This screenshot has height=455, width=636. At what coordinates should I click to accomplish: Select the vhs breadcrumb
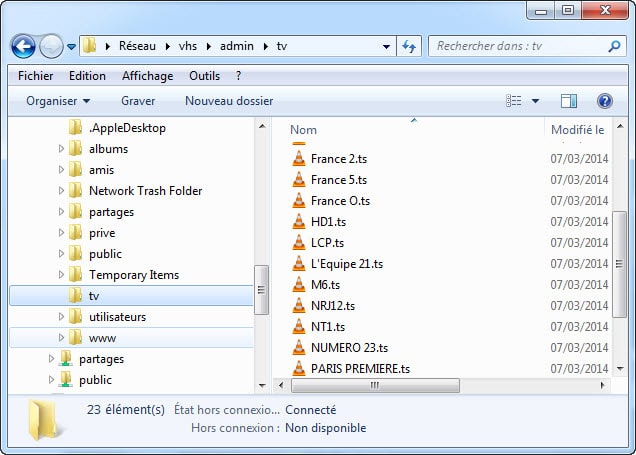188,46
